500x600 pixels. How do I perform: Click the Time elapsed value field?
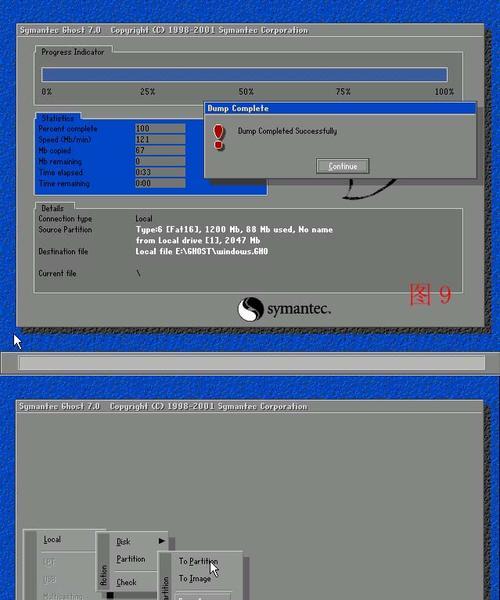160,172
